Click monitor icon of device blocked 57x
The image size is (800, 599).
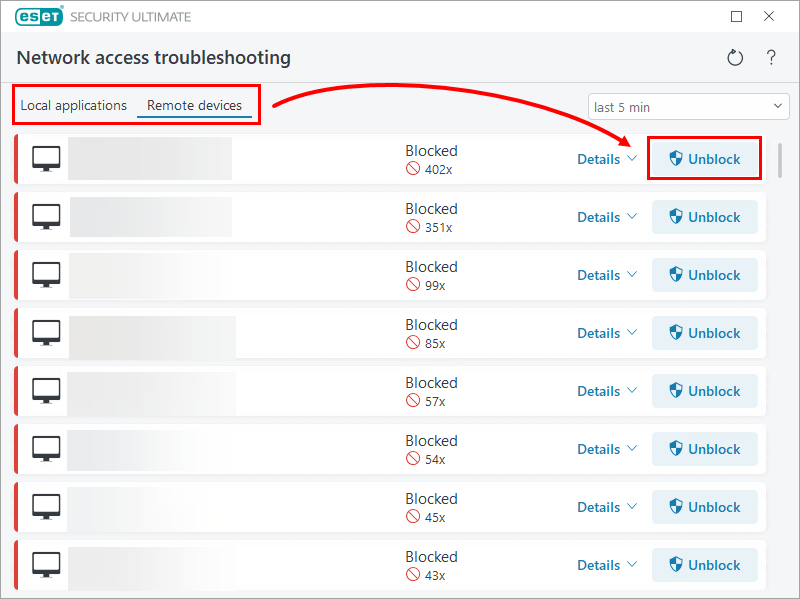click(46, 391)
